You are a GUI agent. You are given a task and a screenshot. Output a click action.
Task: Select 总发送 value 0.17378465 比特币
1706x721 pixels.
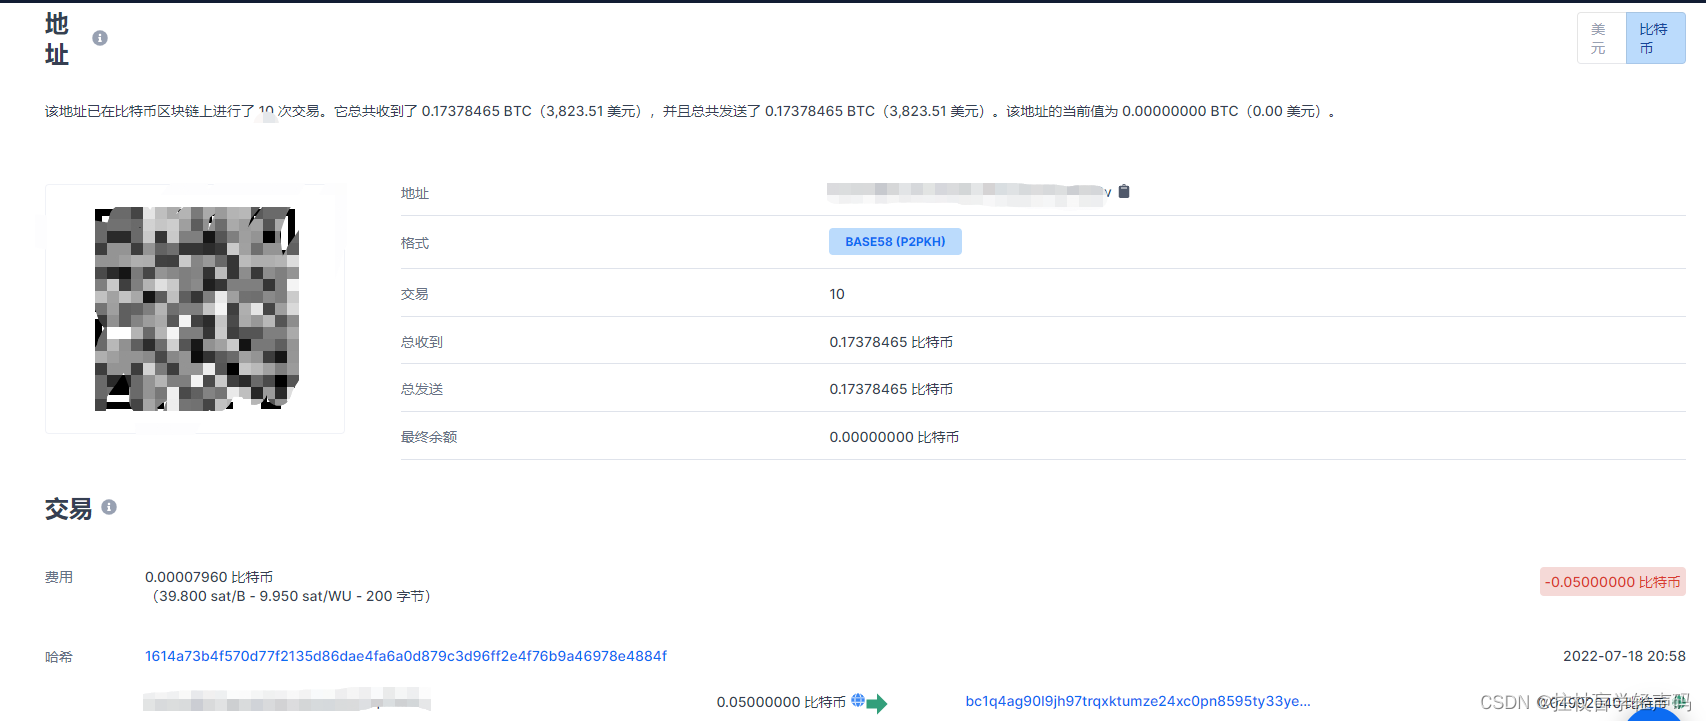pyautogui.click(x=891, y=389)
